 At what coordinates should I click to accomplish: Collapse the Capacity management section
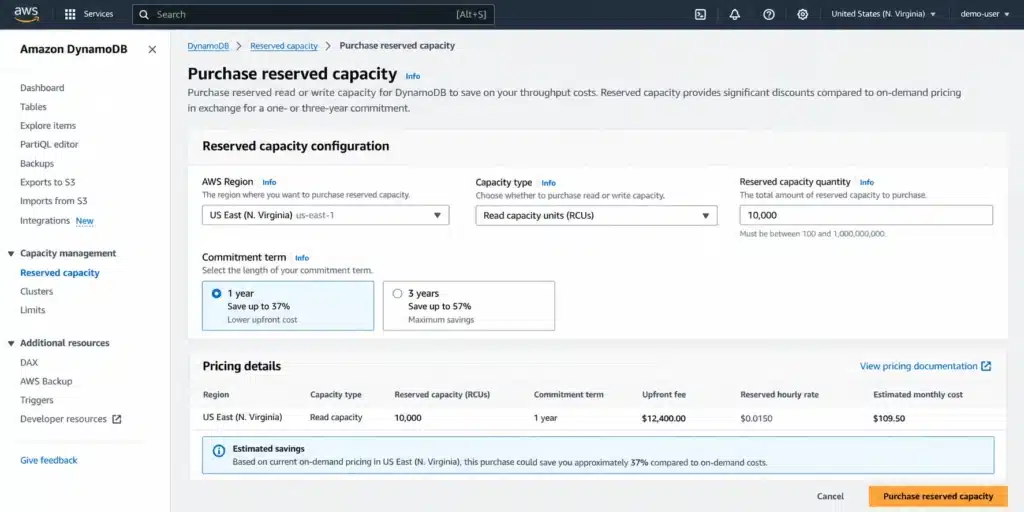pyautogui.click(x=10, y=253)
